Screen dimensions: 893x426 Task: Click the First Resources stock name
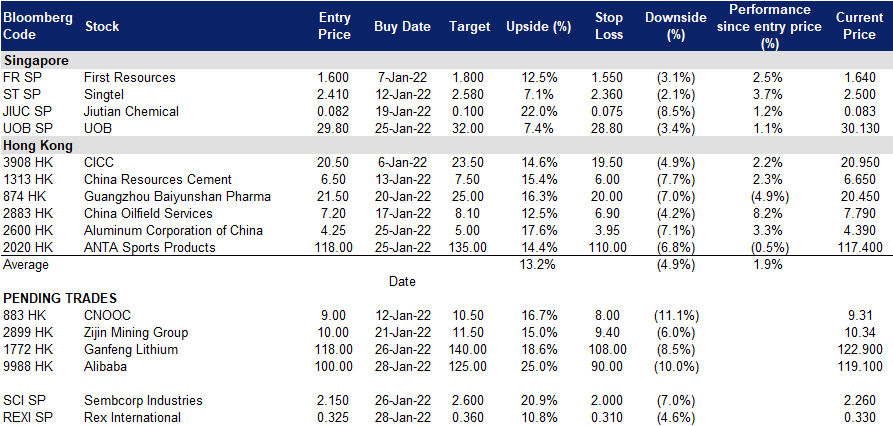[x=129, y=77]
